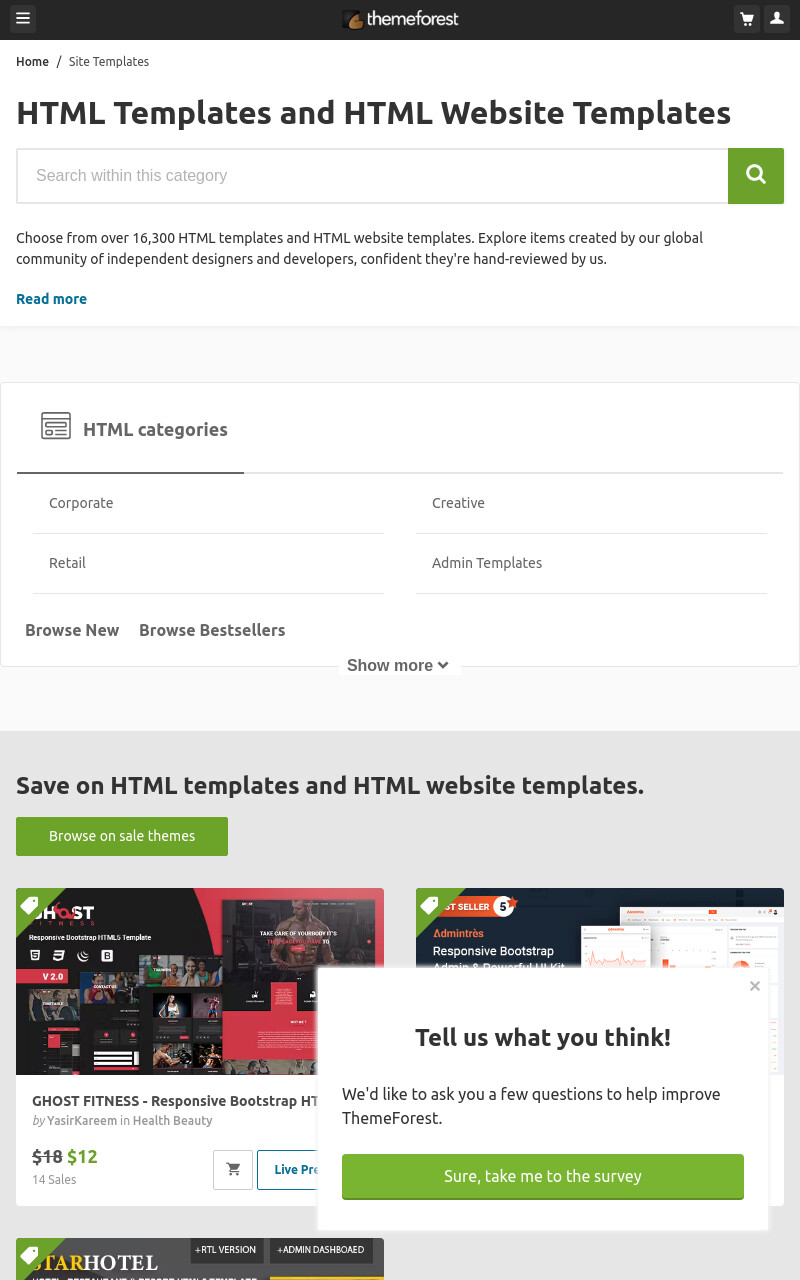Click the HTML categories panel icon

click(x=56, y=426)
